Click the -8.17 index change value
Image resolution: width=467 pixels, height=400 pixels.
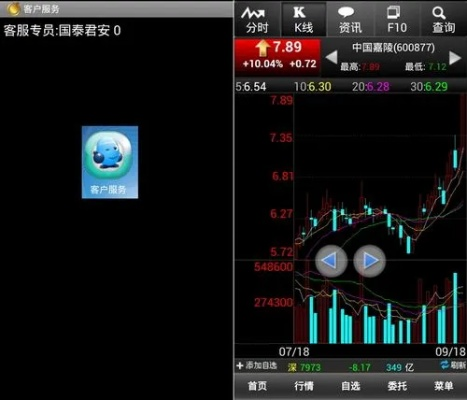tap(359, 367)
